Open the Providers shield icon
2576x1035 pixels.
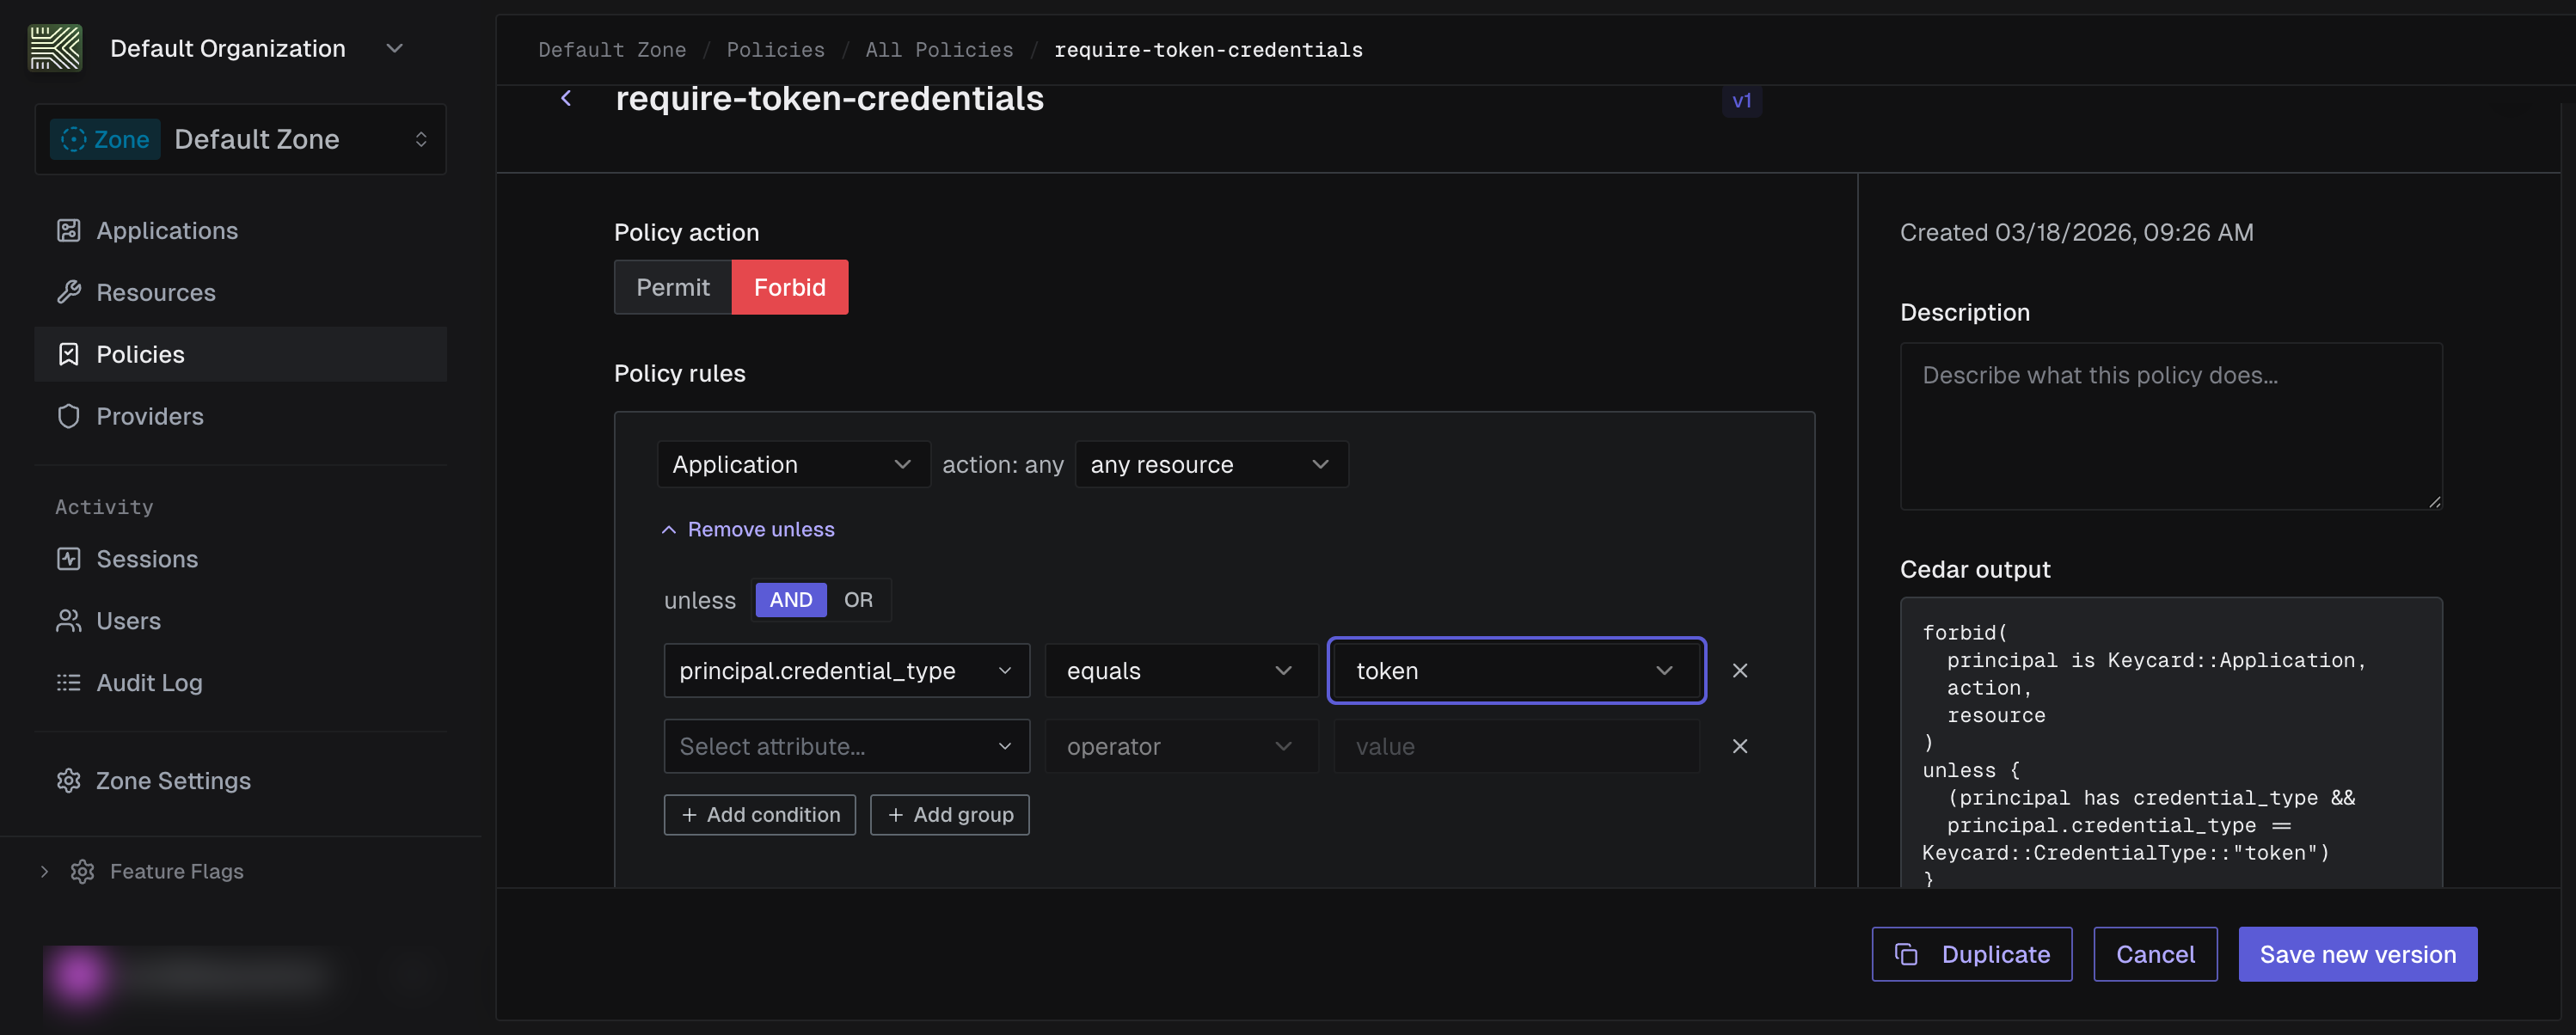(x=68, y=416)
